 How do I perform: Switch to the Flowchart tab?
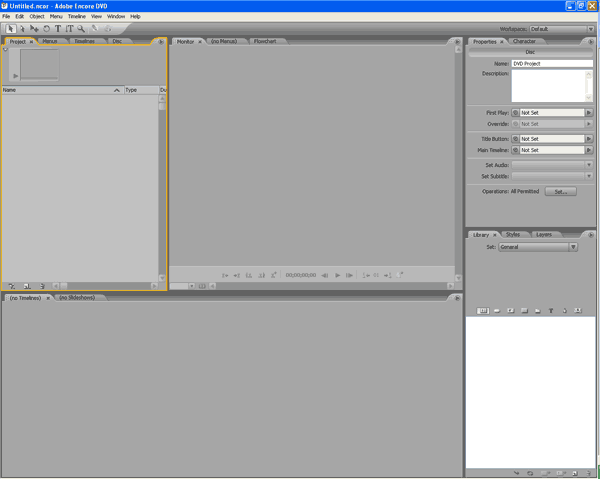click(x=265, y=41)
